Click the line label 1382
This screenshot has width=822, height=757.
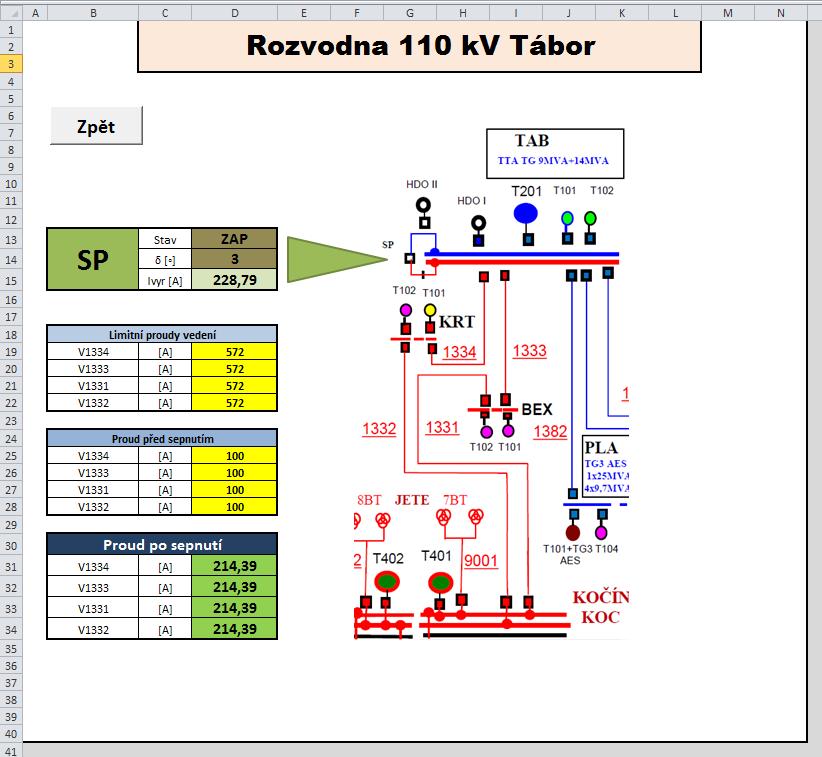click(550, 431)
